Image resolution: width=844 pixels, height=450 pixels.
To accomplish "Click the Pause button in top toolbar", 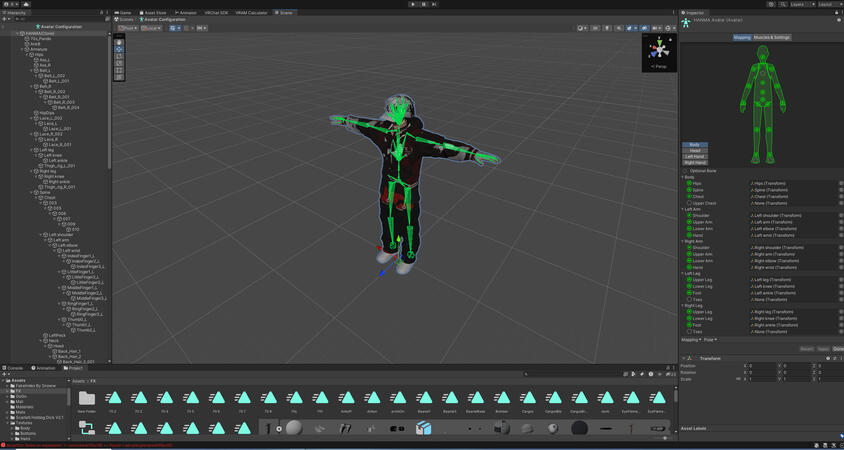I will [423, 4].
